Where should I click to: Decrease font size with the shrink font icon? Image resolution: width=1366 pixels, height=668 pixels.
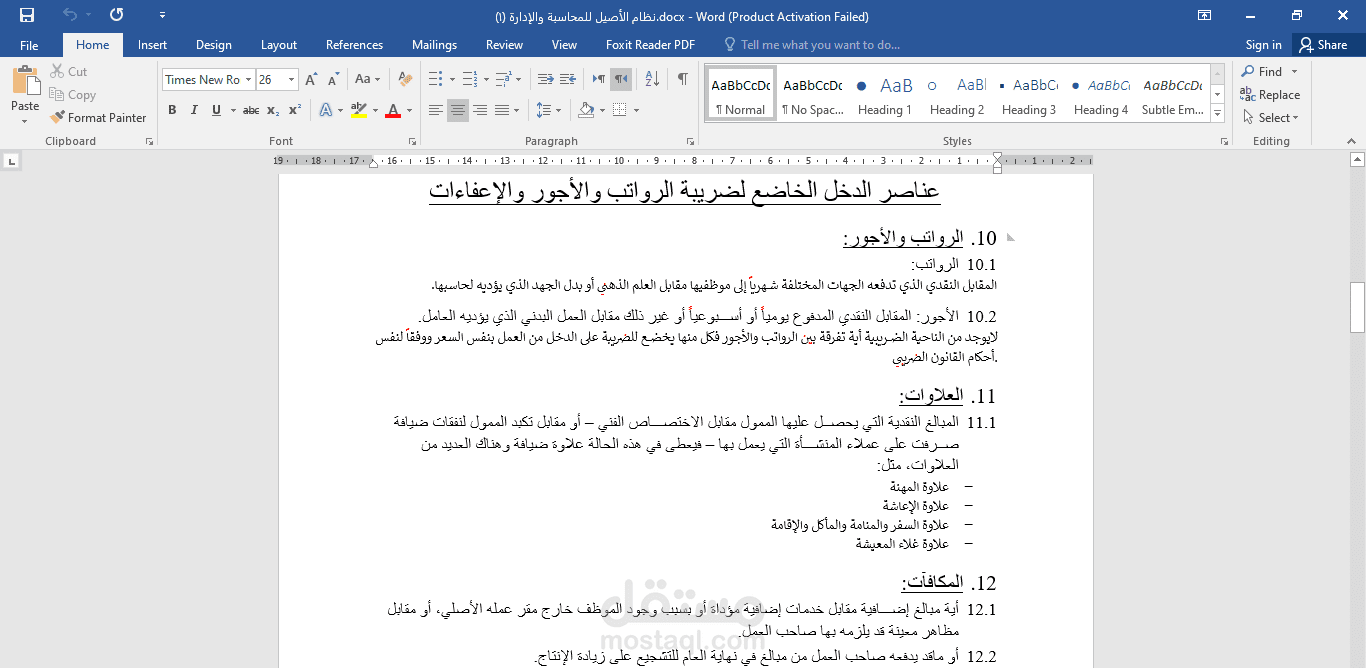tap(333, 79)
